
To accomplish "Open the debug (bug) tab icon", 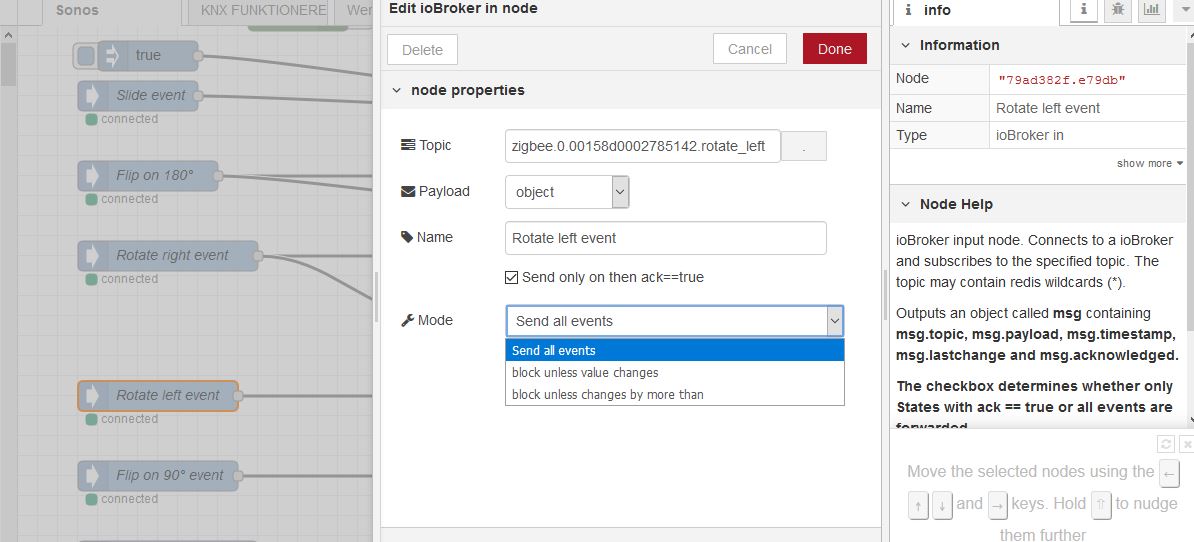I will click(x=1118, y=10).
